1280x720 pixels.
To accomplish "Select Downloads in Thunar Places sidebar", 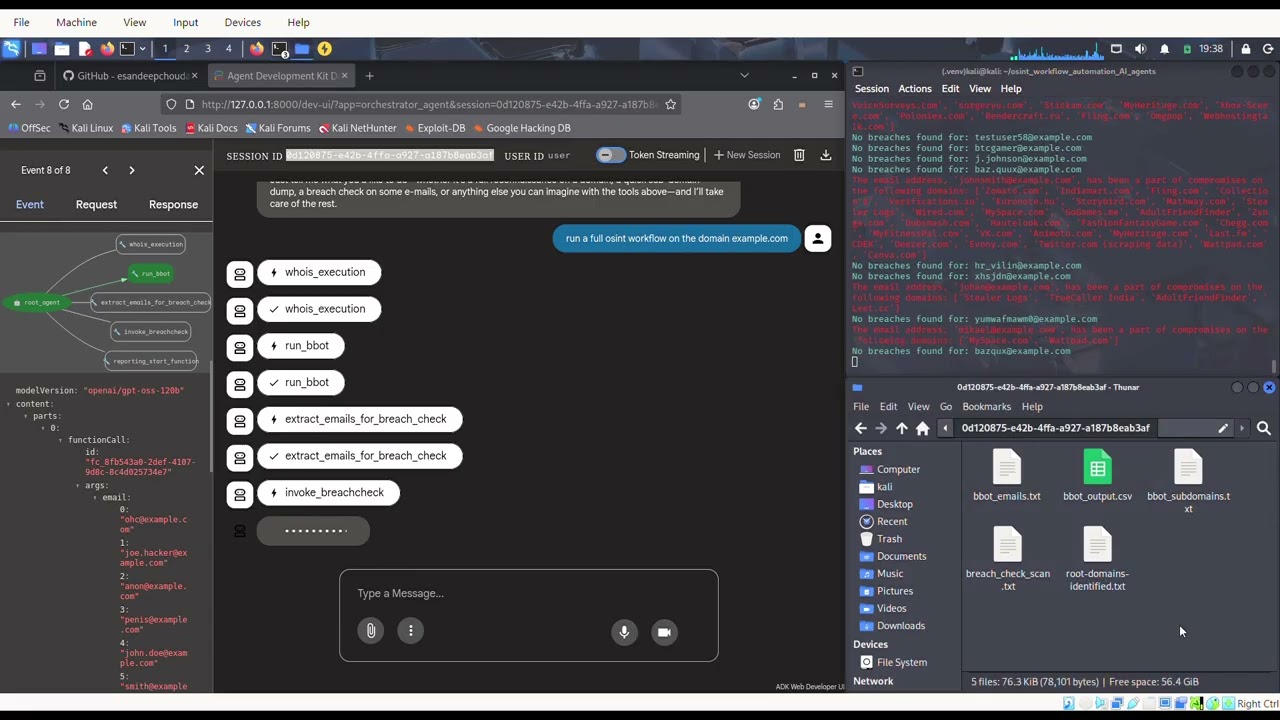I will pos(901,626).
